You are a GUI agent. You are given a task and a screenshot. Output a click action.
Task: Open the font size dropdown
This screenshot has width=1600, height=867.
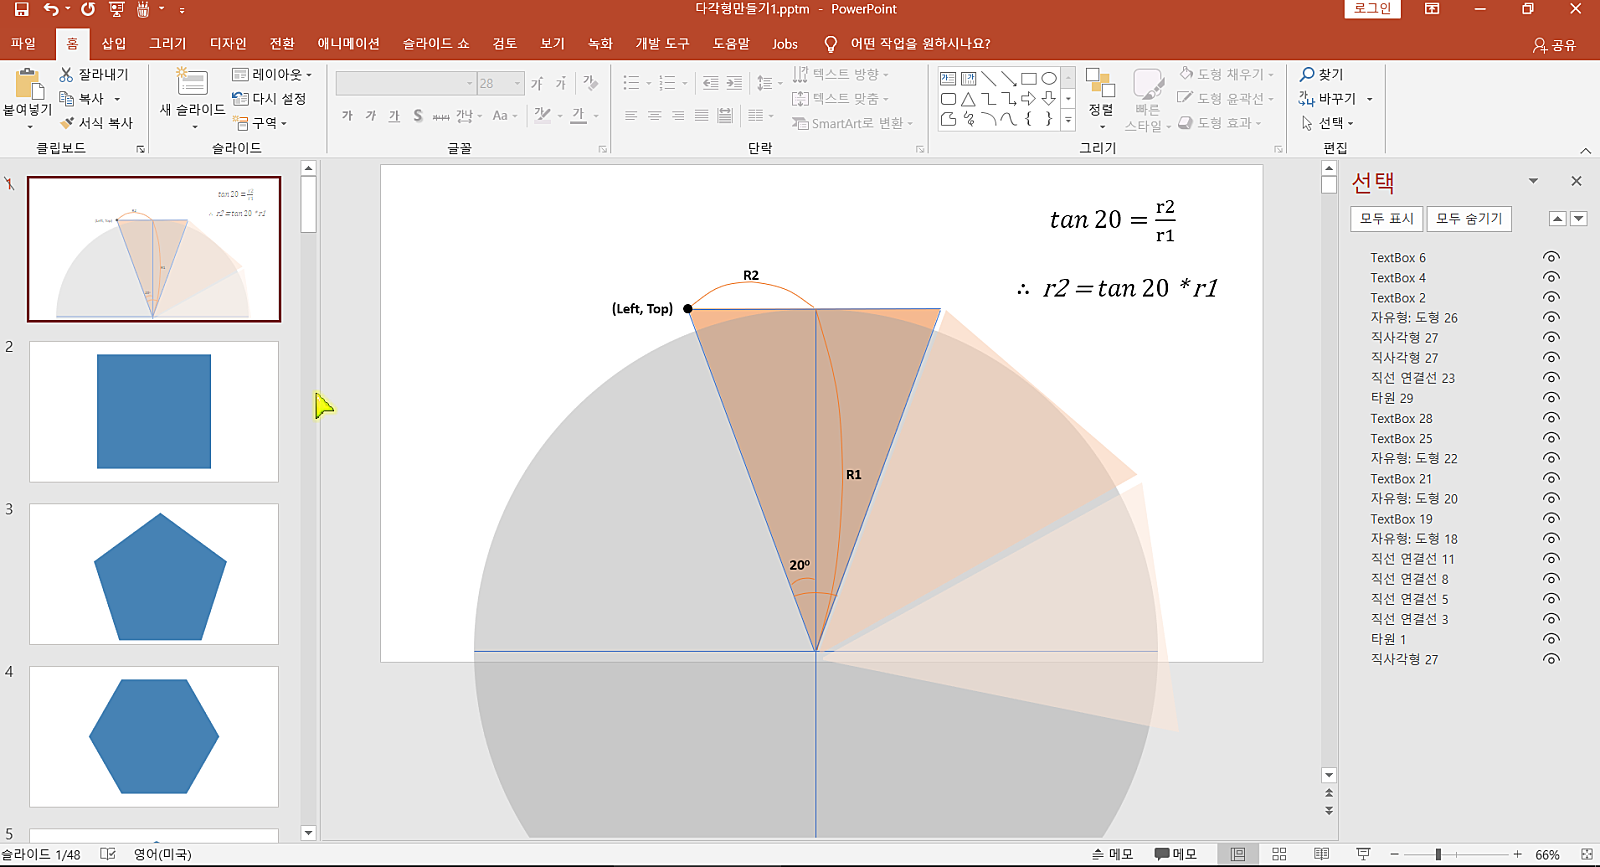pos(517,83)
